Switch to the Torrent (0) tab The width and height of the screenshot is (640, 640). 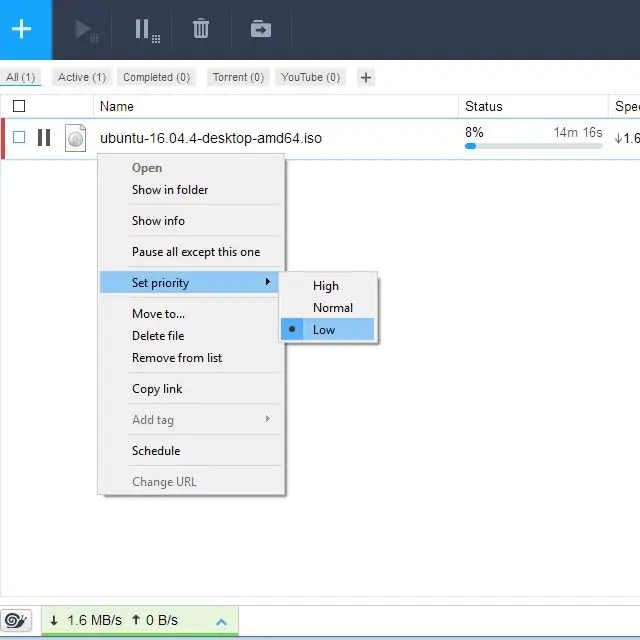click(x=238, y=77)
